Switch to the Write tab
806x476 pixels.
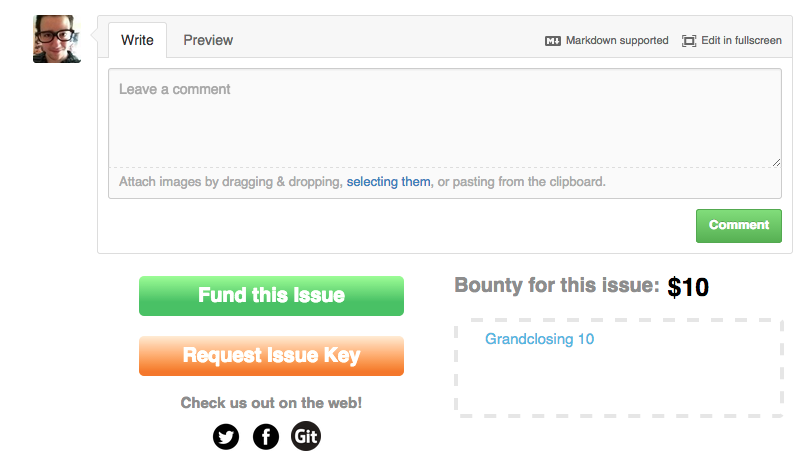(137, 40)
